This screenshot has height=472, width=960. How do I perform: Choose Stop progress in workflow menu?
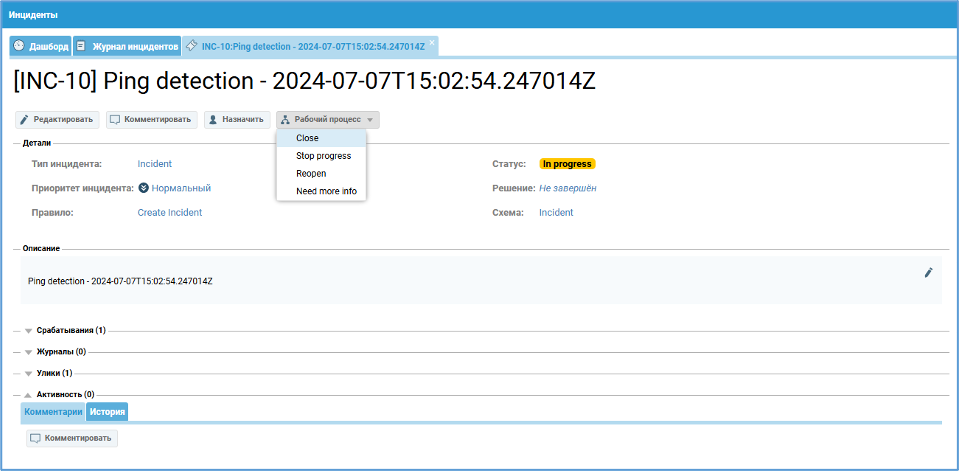(x=323, y=156)
